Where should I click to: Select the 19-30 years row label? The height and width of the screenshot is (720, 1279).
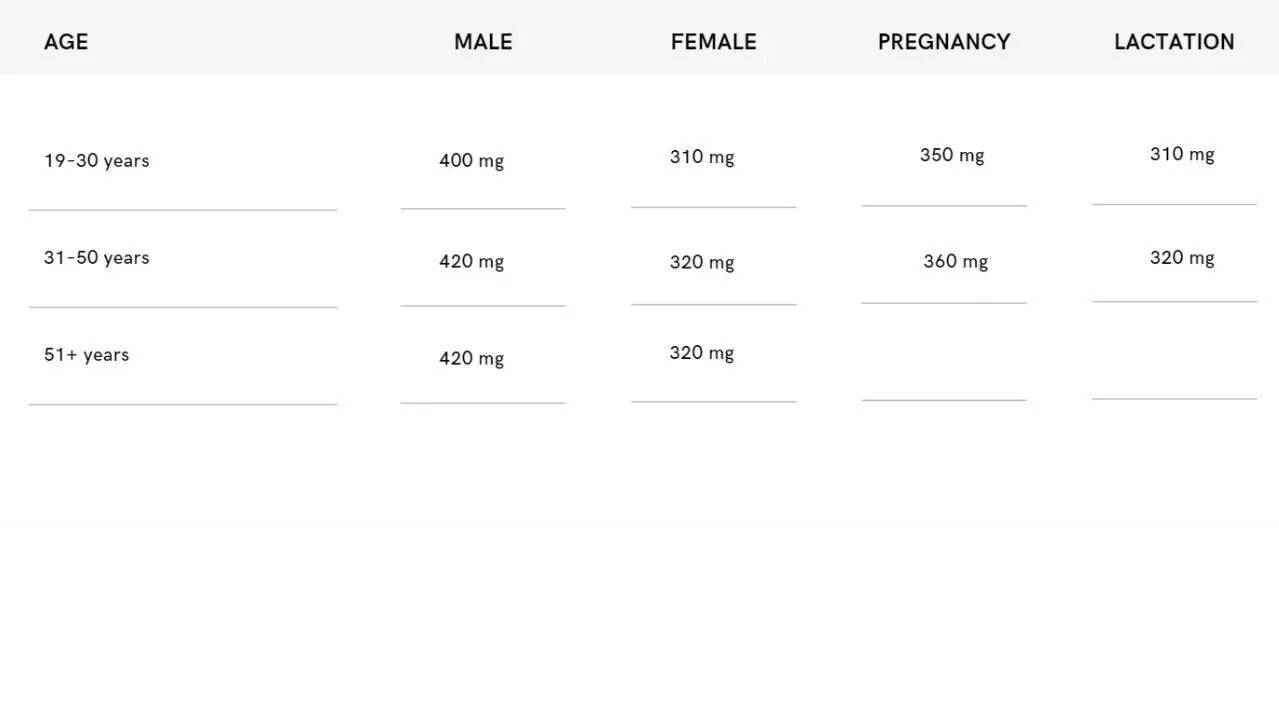(x=96, y=161)
